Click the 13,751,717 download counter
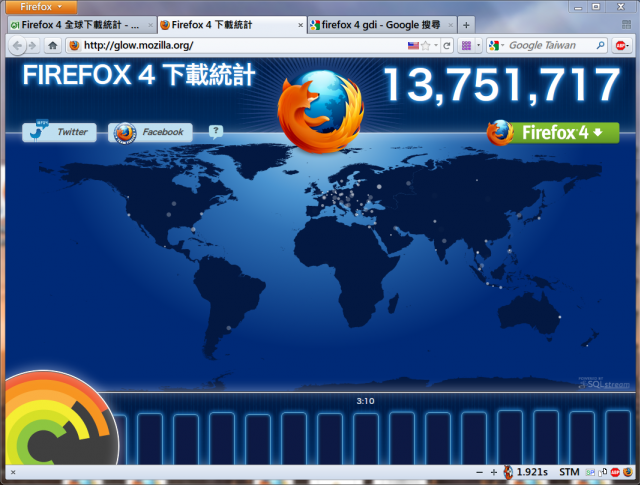This screenshot has height=485, width=640. pos(502,85)
